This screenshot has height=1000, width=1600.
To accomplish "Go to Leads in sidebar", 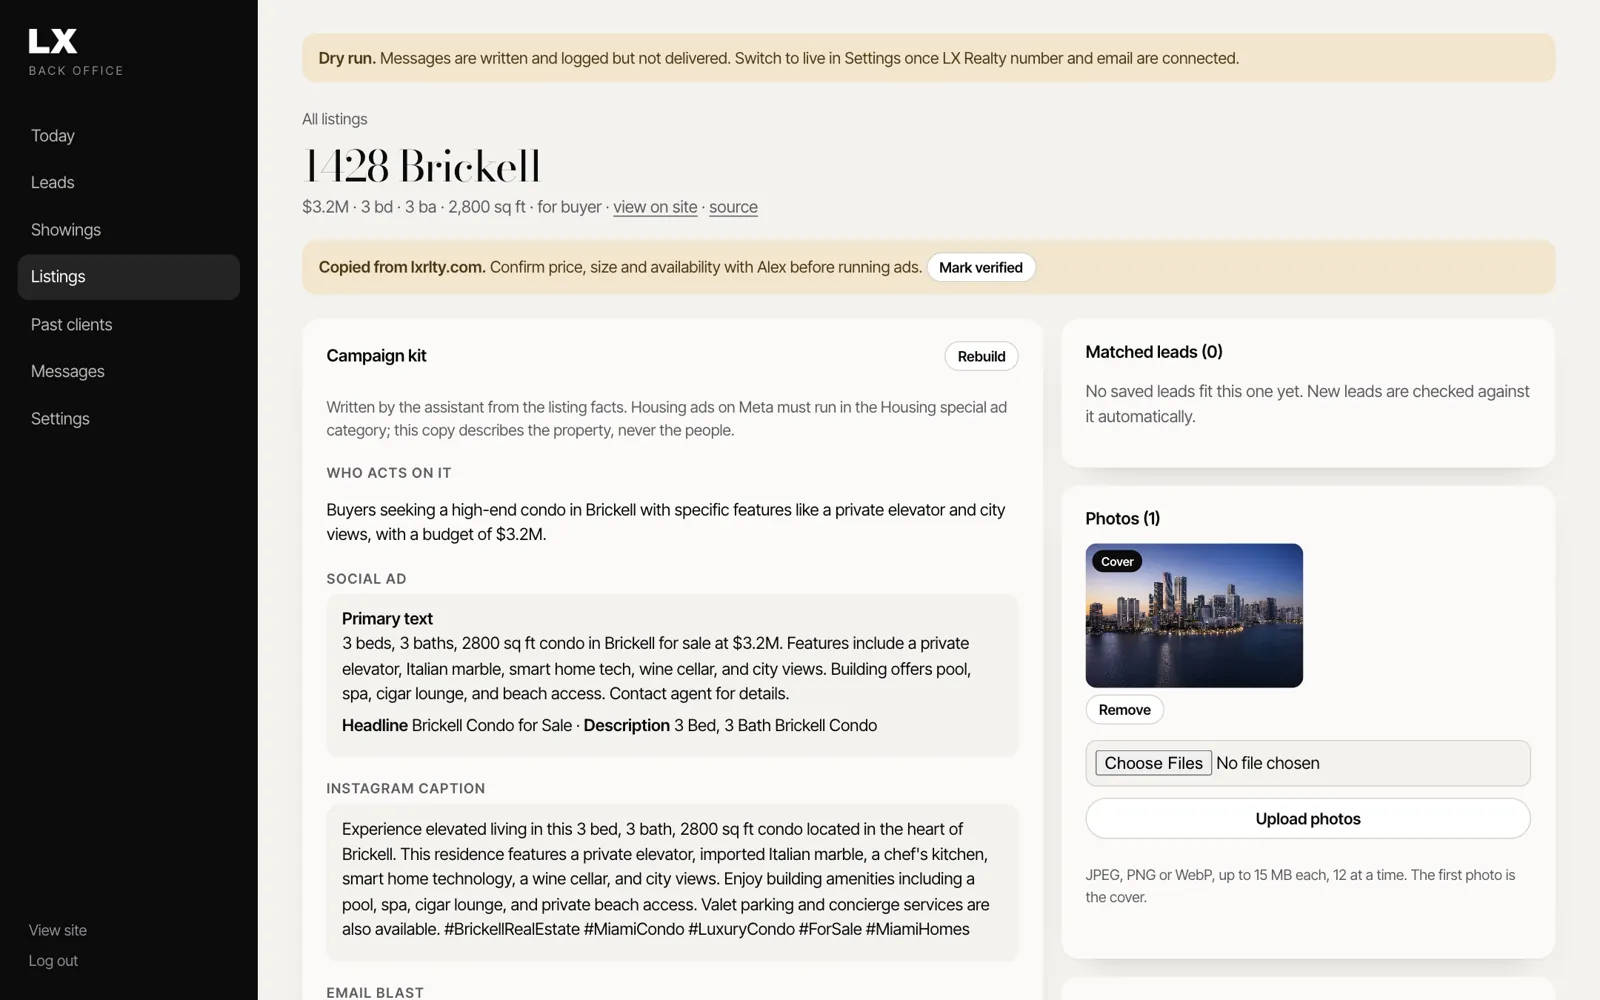I will pos(53,183).
